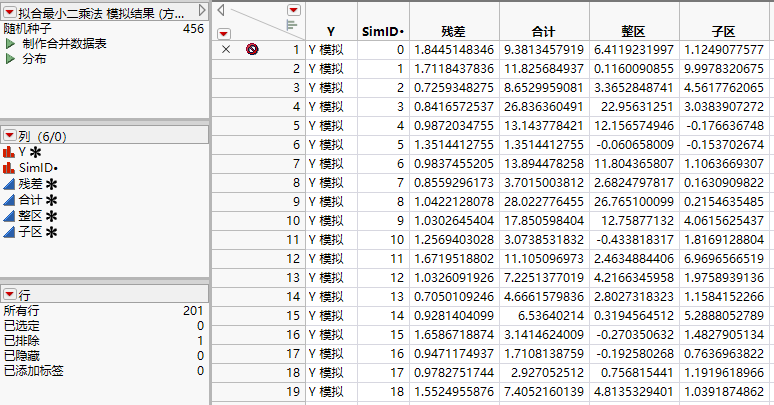
Task: Click the 已排除 rows entry
Action: point(104,341)
